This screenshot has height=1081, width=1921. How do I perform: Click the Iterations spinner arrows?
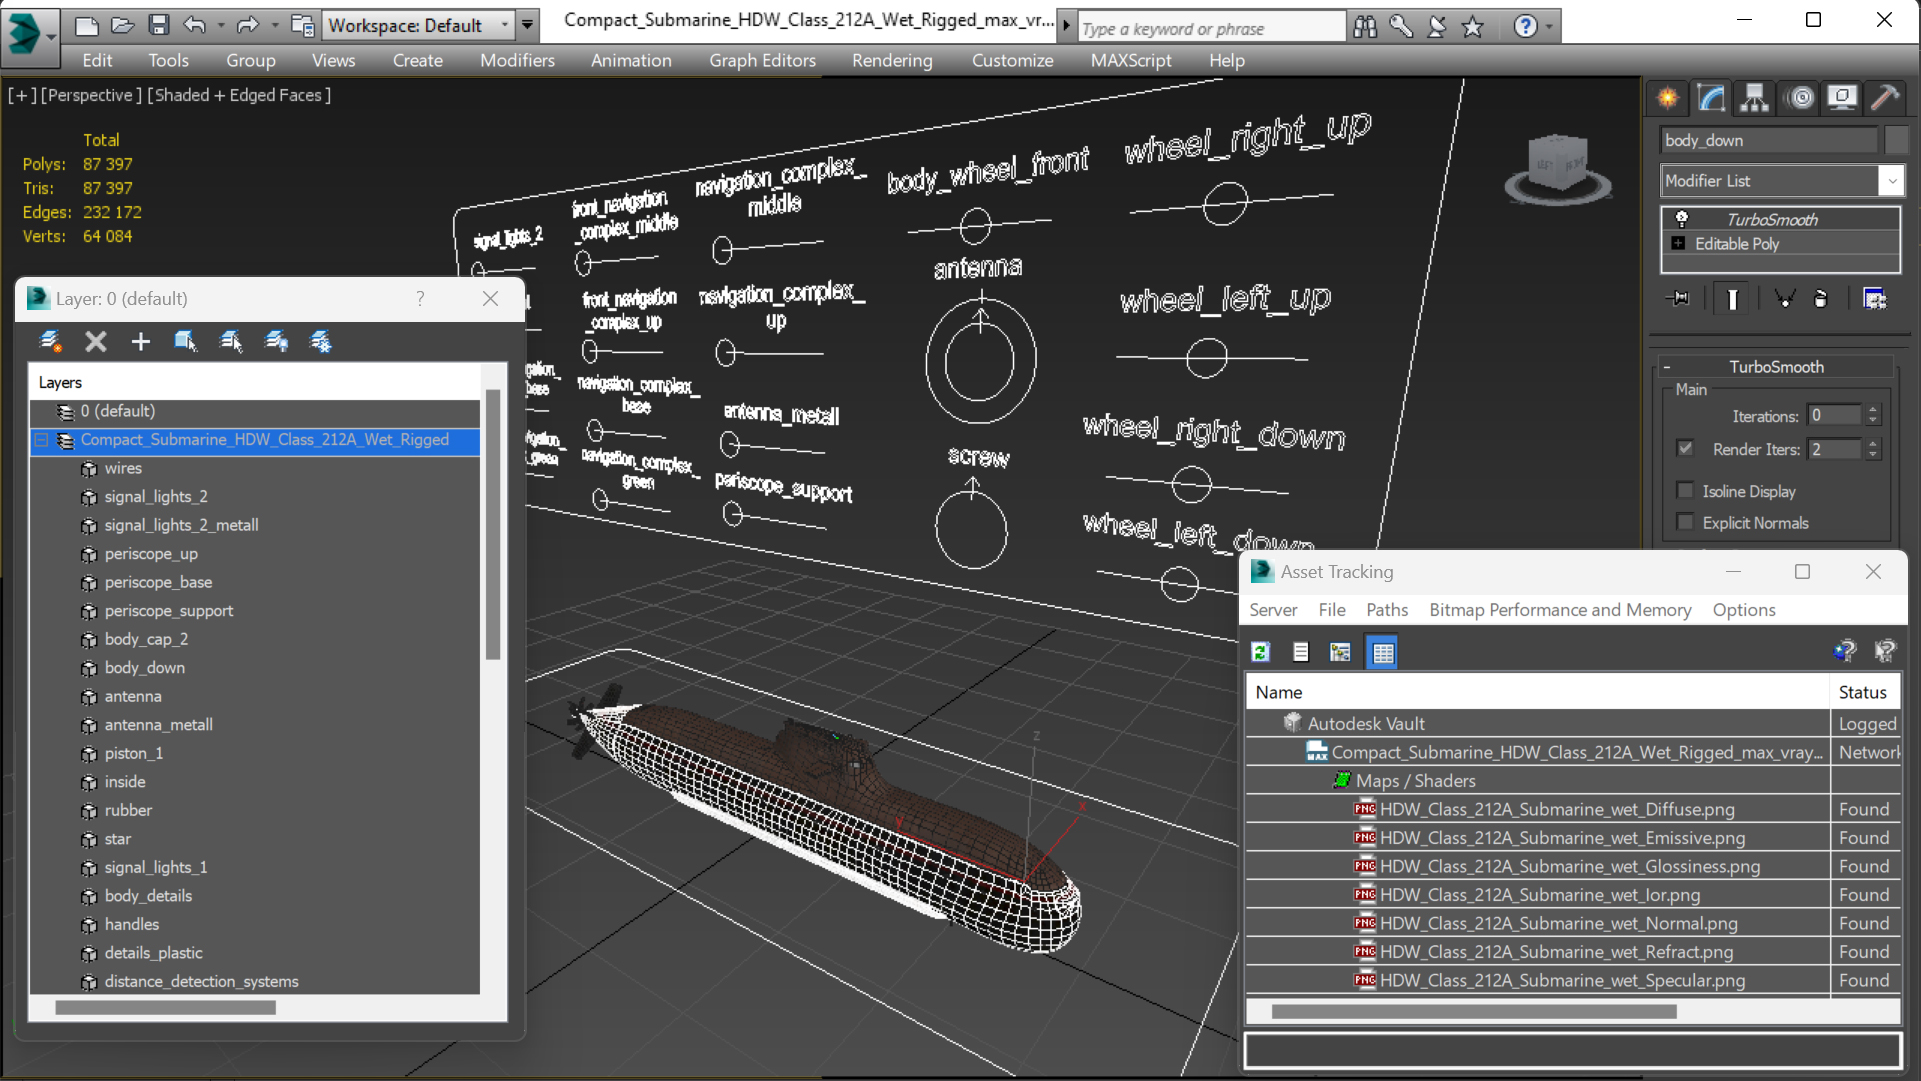pyautogui.click(x=1873, y=415)
